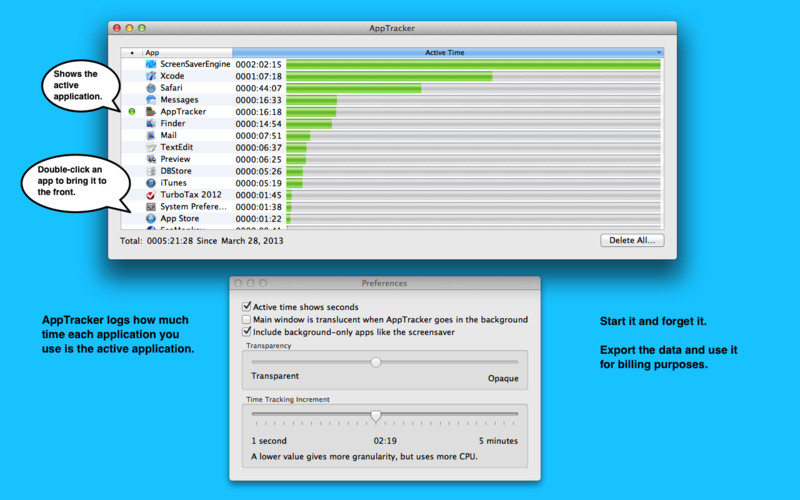Select the System Prefere... row name
800x500 pixels.
click(x=193, y=207)
